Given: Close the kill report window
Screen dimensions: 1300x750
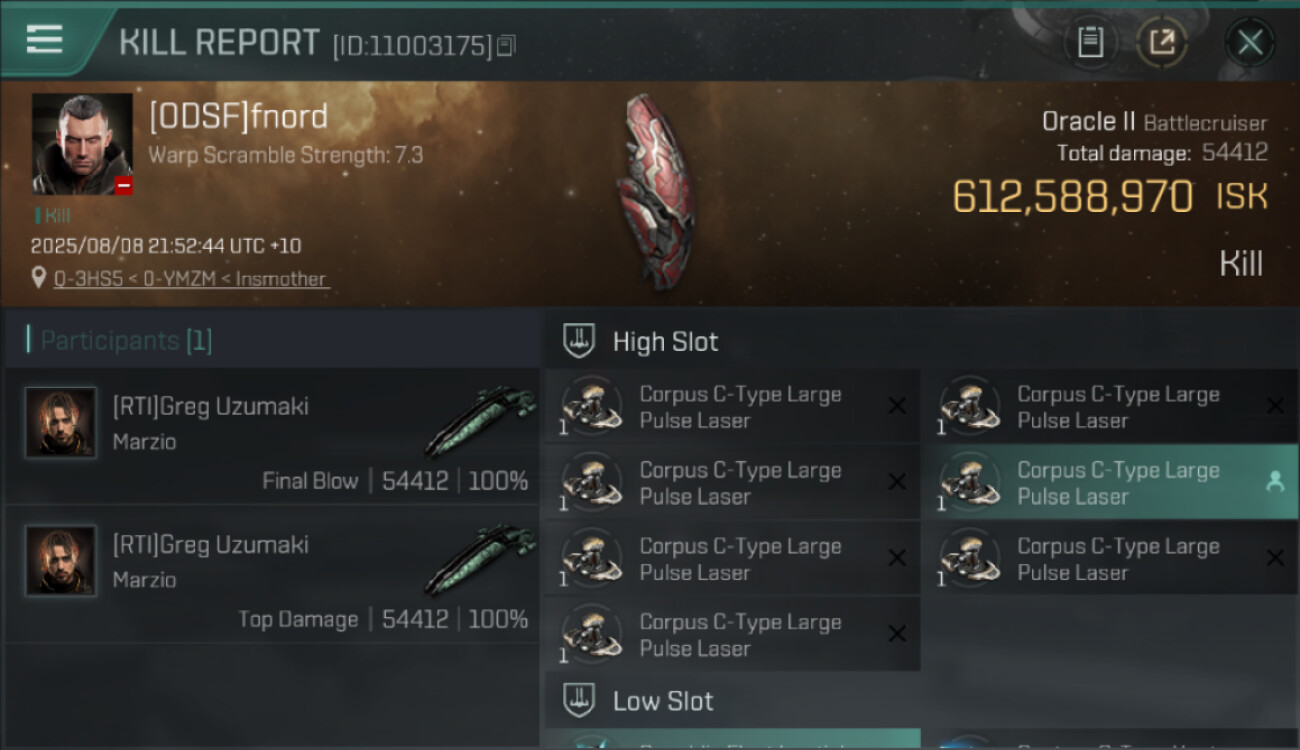Looking at the screenshot, I should [1249, 42].
